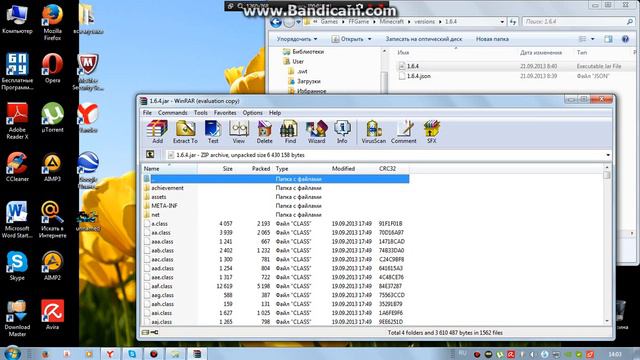Select the aaf.class file row

[x=276, y=286]
